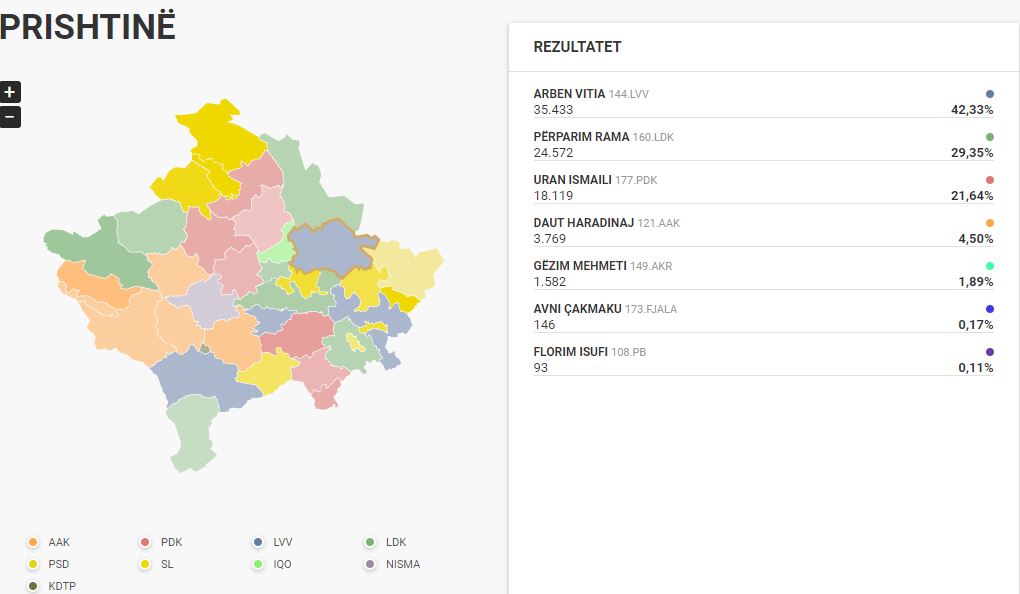Click the AAK orange legend dot

click(x=33, y=542)
